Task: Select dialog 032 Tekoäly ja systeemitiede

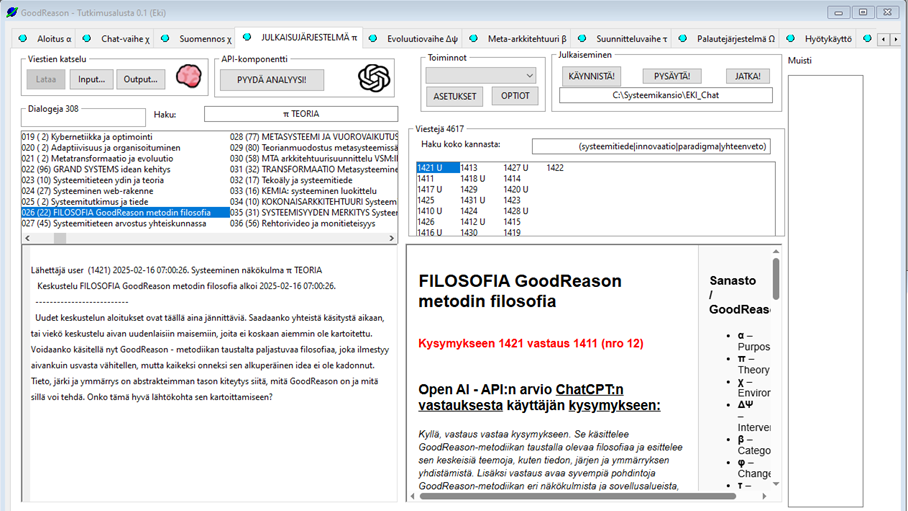Action: point(314,180)
